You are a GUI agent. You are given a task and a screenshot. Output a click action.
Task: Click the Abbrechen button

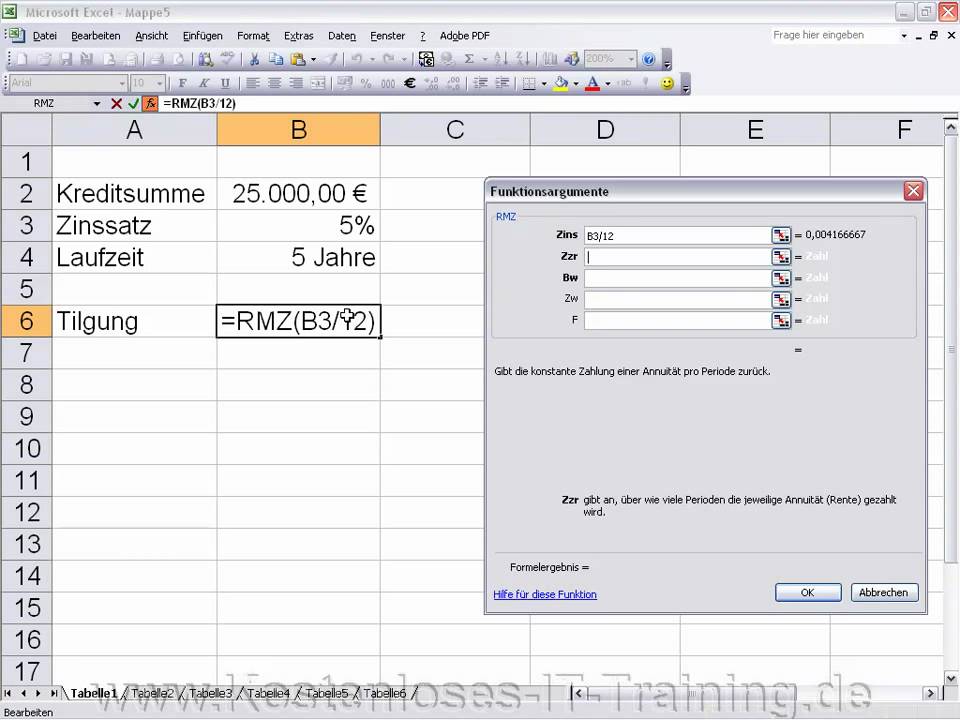(x=883, y=593)
